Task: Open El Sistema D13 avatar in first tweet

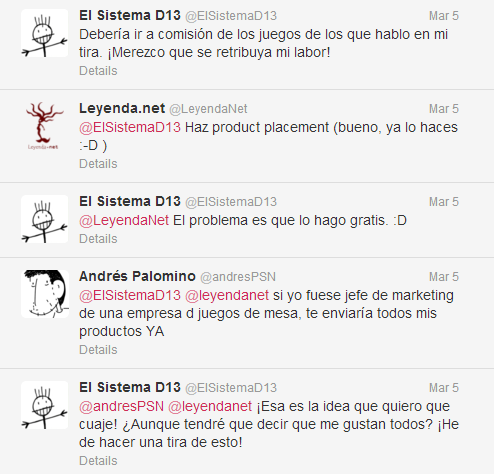Action: (45, 33)
